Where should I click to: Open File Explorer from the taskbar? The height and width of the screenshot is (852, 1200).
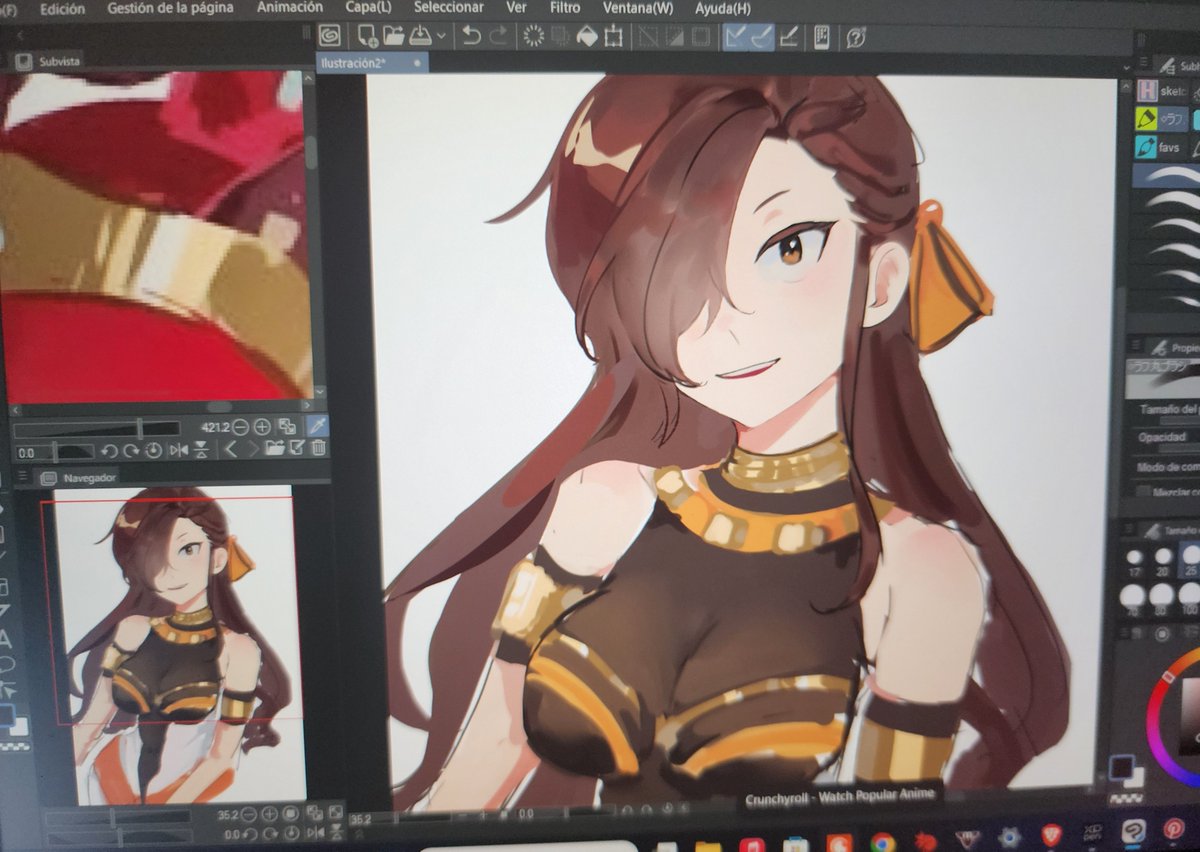coord(708,846)
